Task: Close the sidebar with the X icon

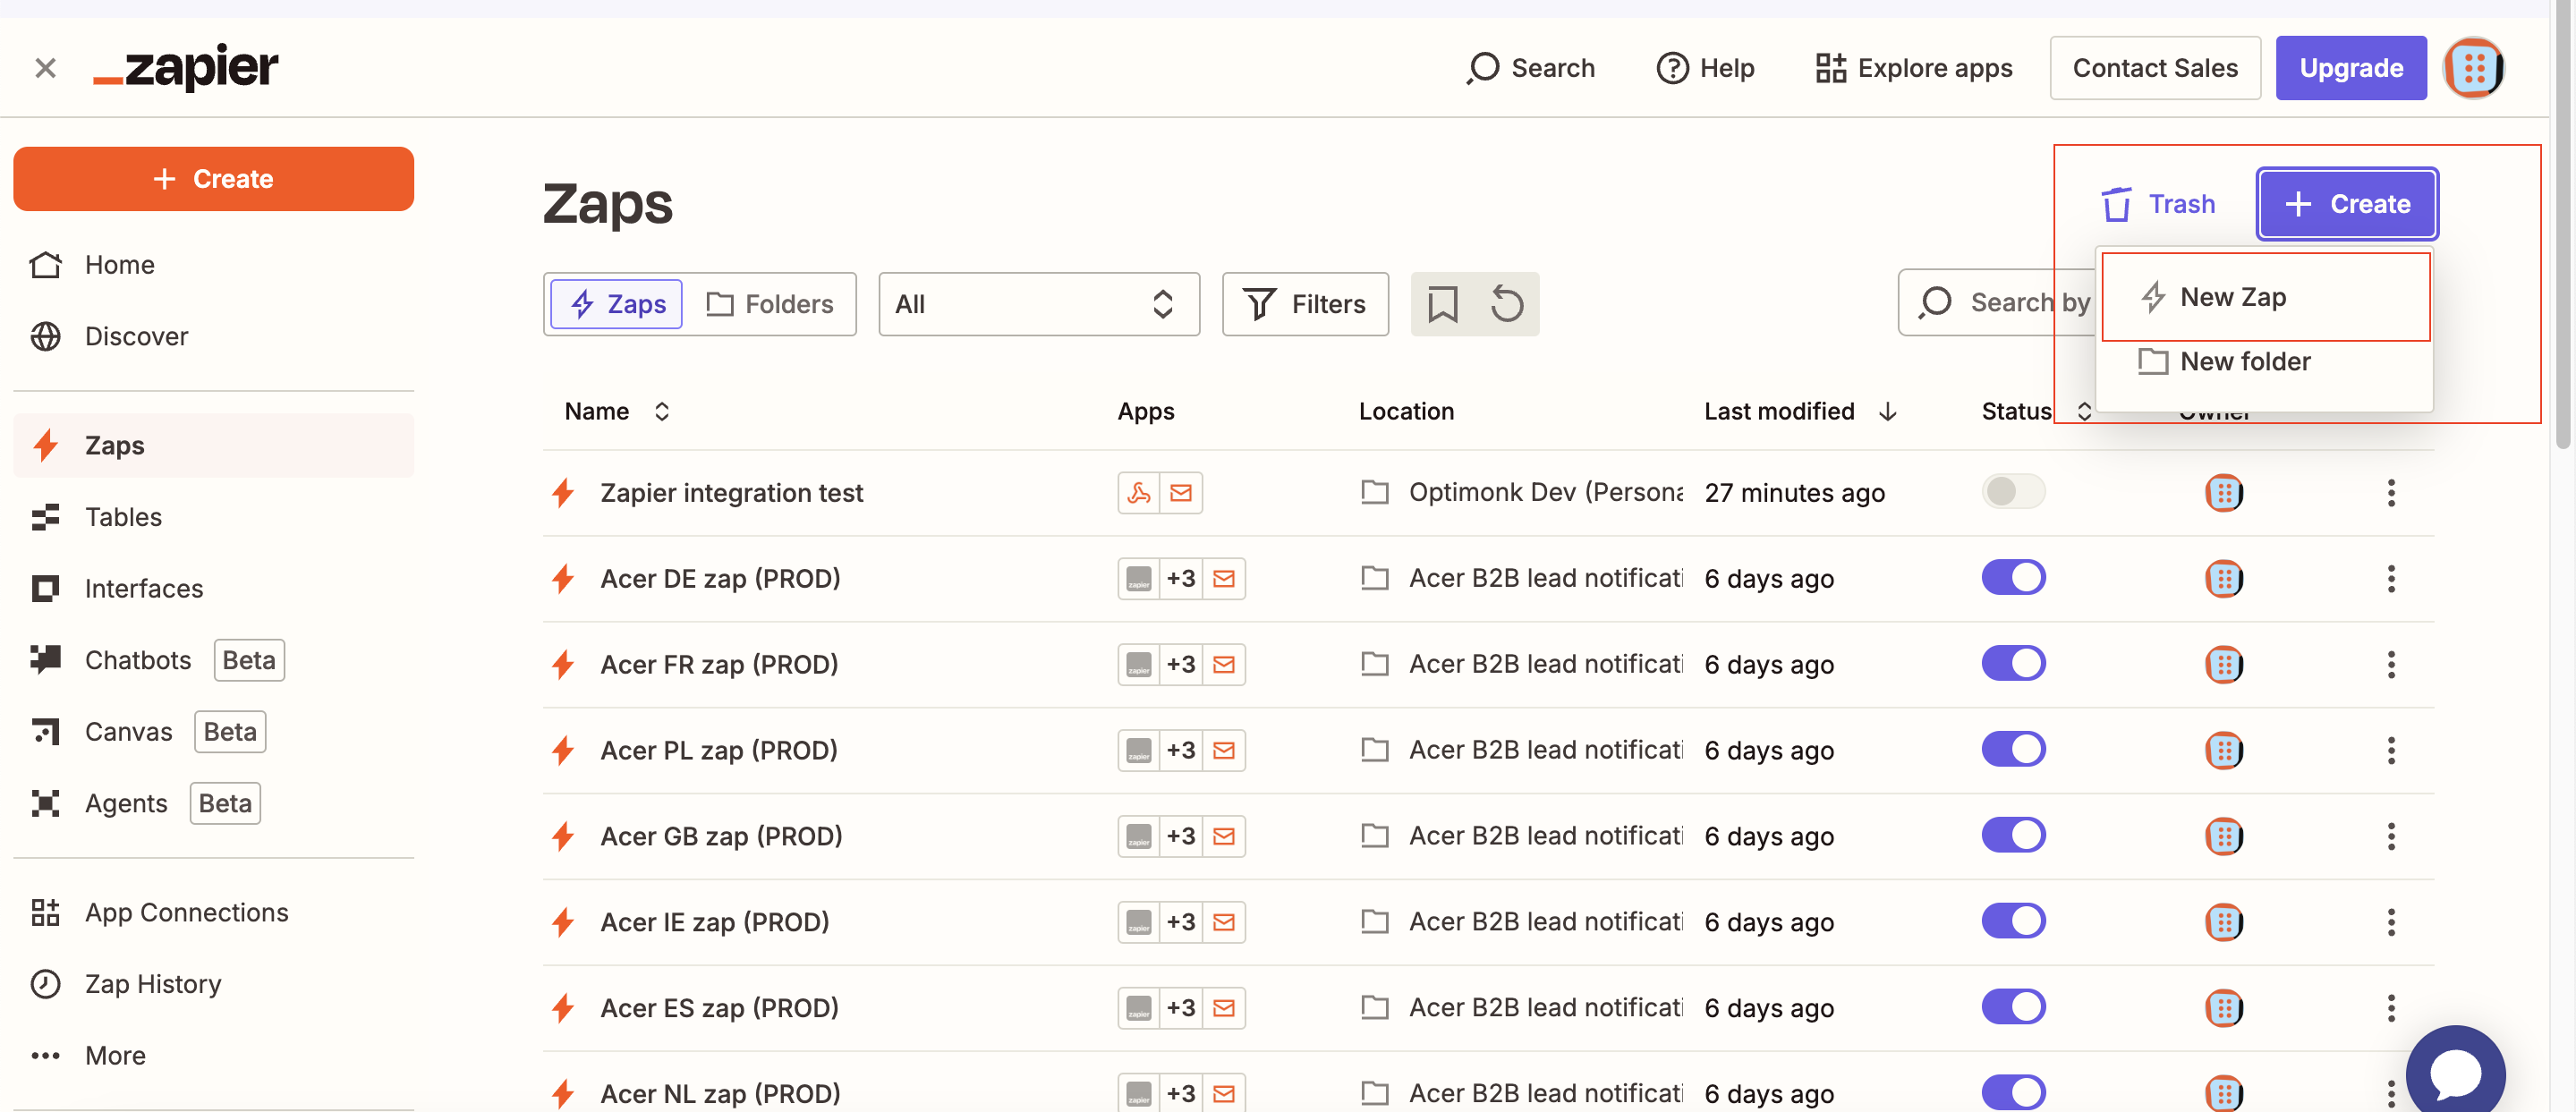Action: pyautogui.click(x=45, y=68)
